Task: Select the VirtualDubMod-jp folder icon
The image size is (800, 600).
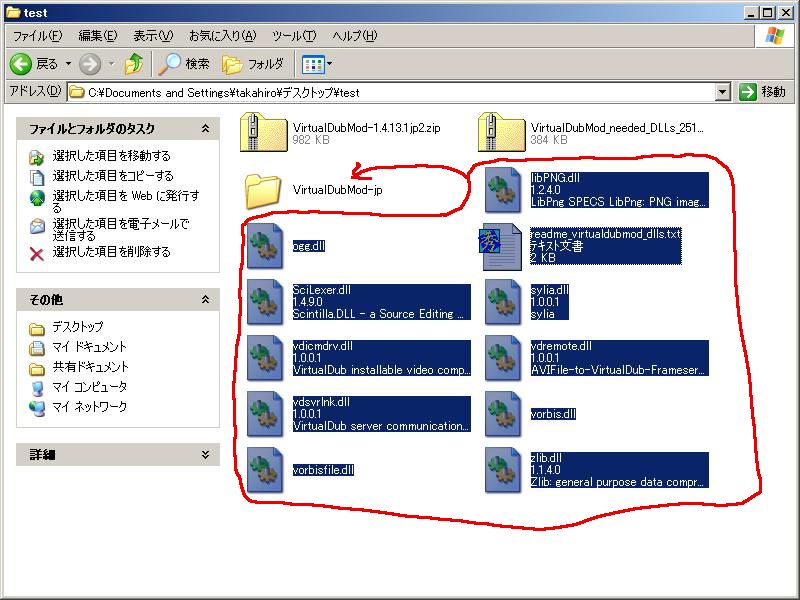Action: (x=263, y=190)
